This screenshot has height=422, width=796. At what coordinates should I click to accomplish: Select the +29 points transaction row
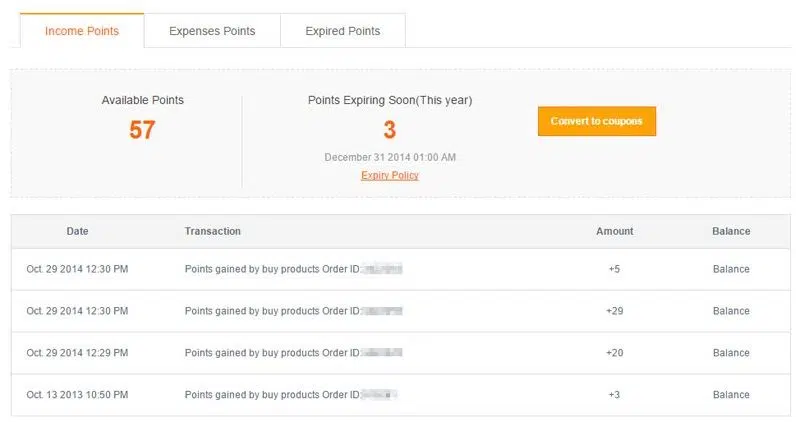[401, 311]
